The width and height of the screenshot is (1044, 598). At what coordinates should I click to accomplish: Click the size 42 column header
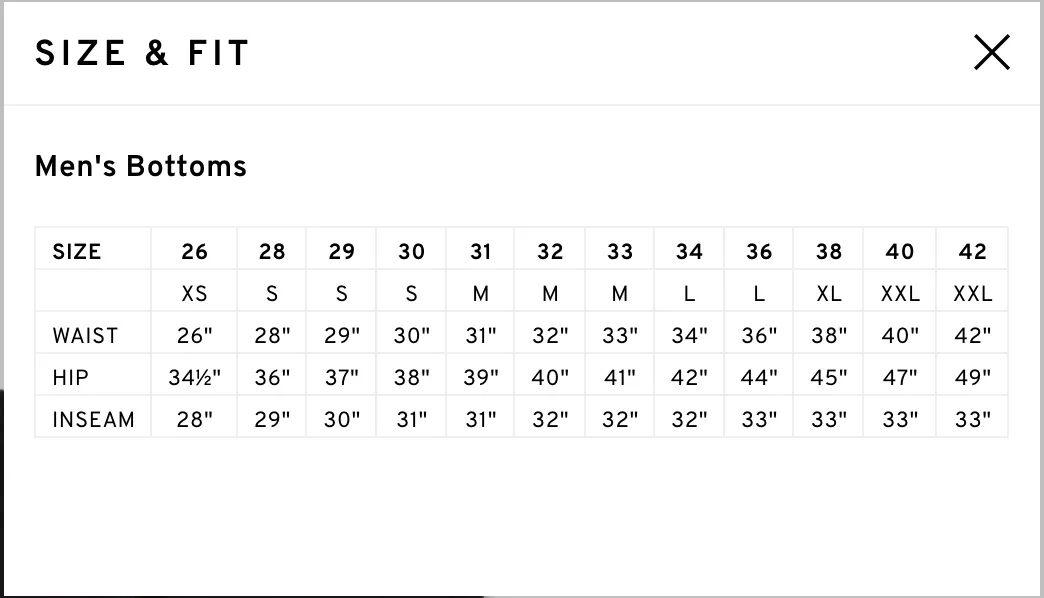[972, 251]
